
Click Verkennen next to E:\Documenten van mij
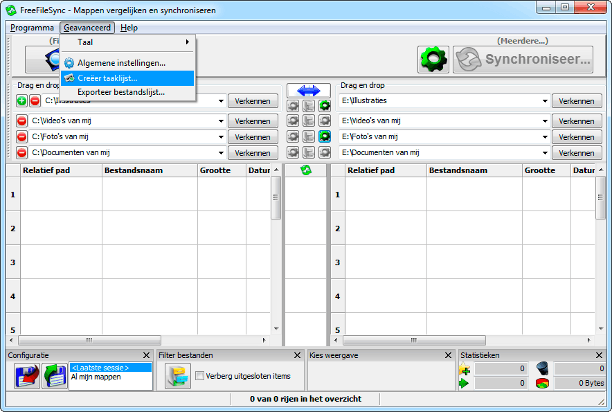(x=576, y=153)
